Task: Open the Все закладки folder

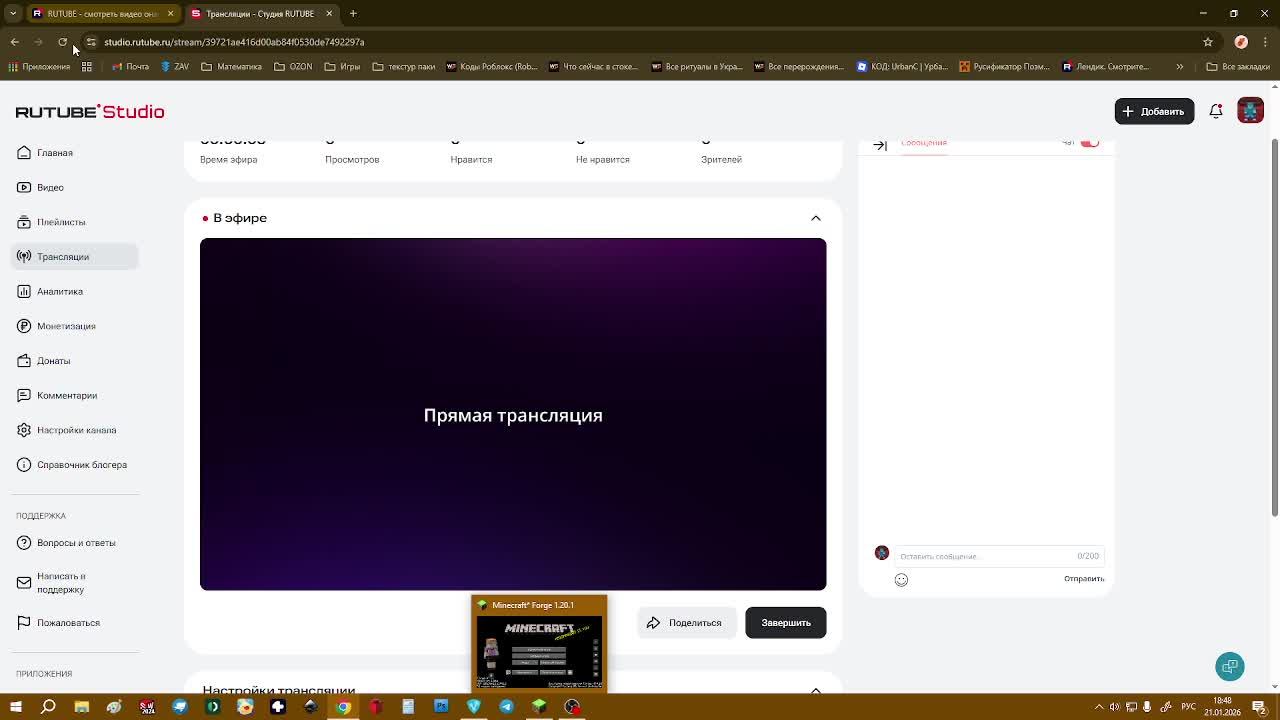Action: click(1238, 67)
